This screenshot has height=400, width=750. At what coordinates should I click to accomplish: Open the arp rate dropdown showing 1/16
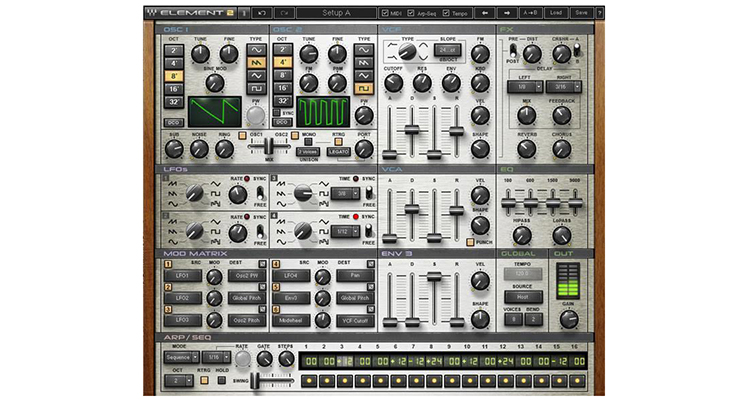click(x=216, y=357)
